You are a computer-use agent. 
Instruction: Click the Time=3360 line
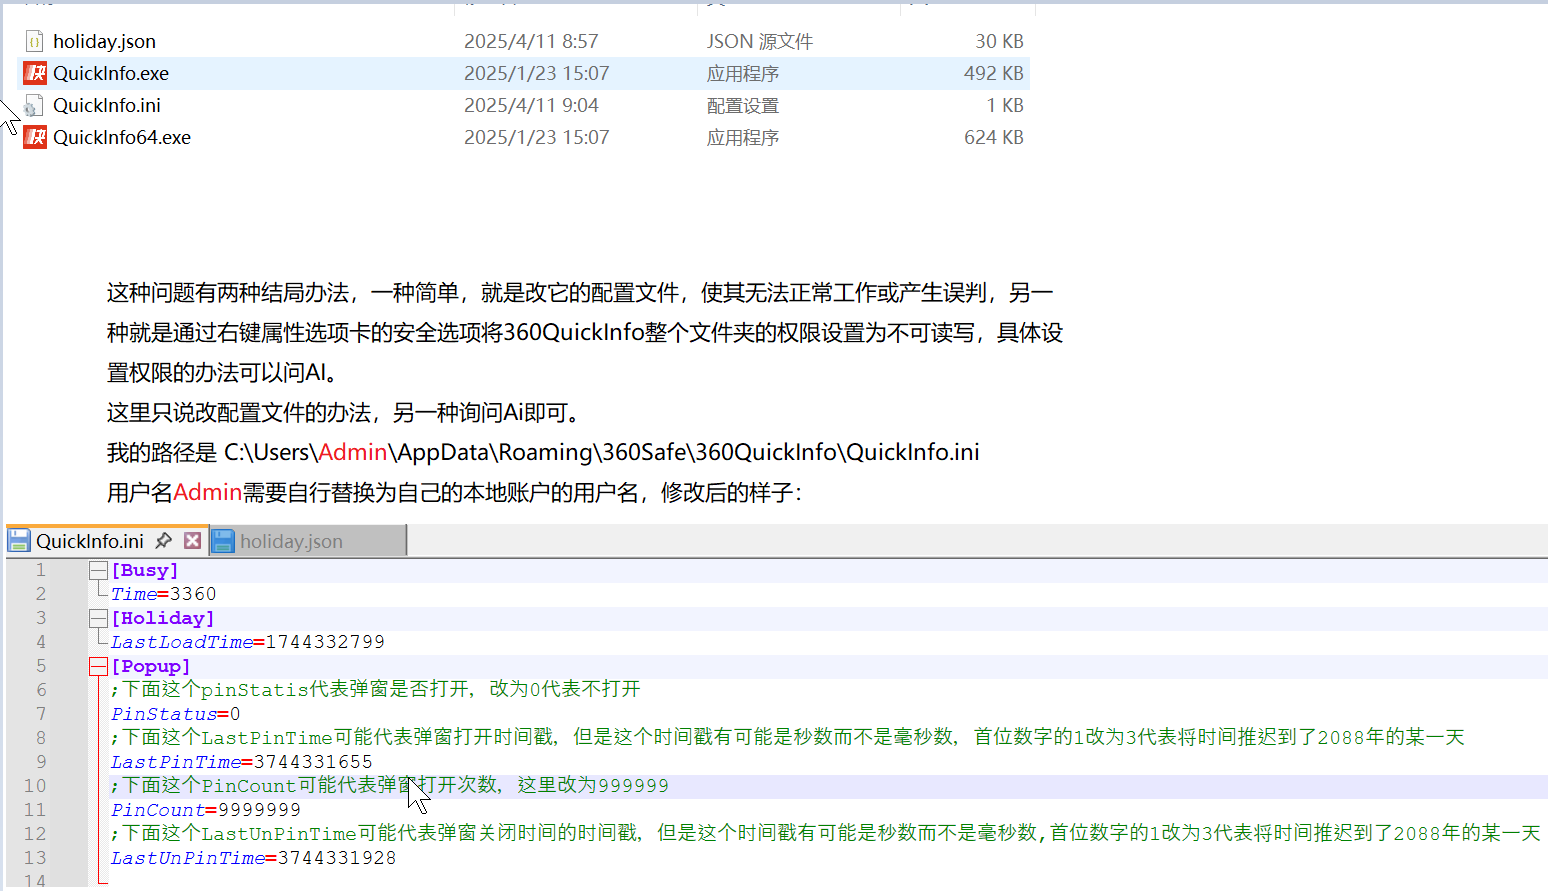163,594
